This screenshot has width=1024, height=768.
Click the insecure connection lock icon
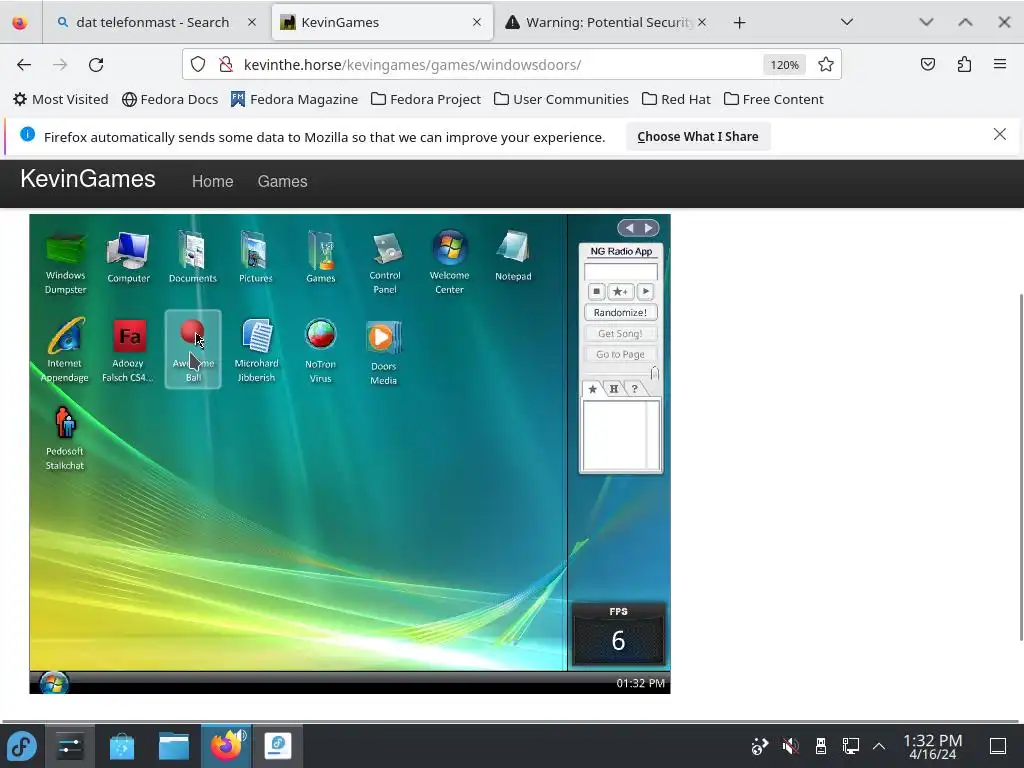(x=226, y=65)
